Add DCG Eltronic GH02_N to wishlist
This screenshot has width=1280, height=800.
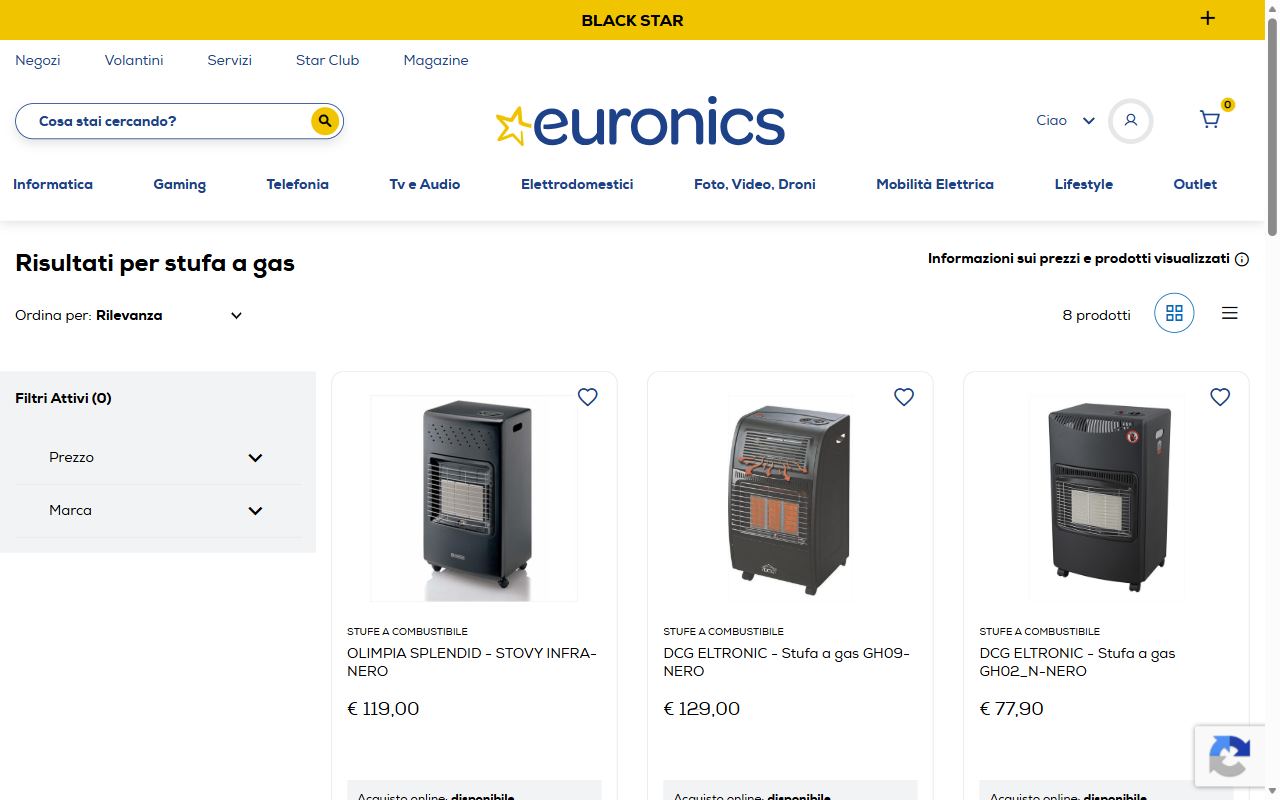(1220, 397)
